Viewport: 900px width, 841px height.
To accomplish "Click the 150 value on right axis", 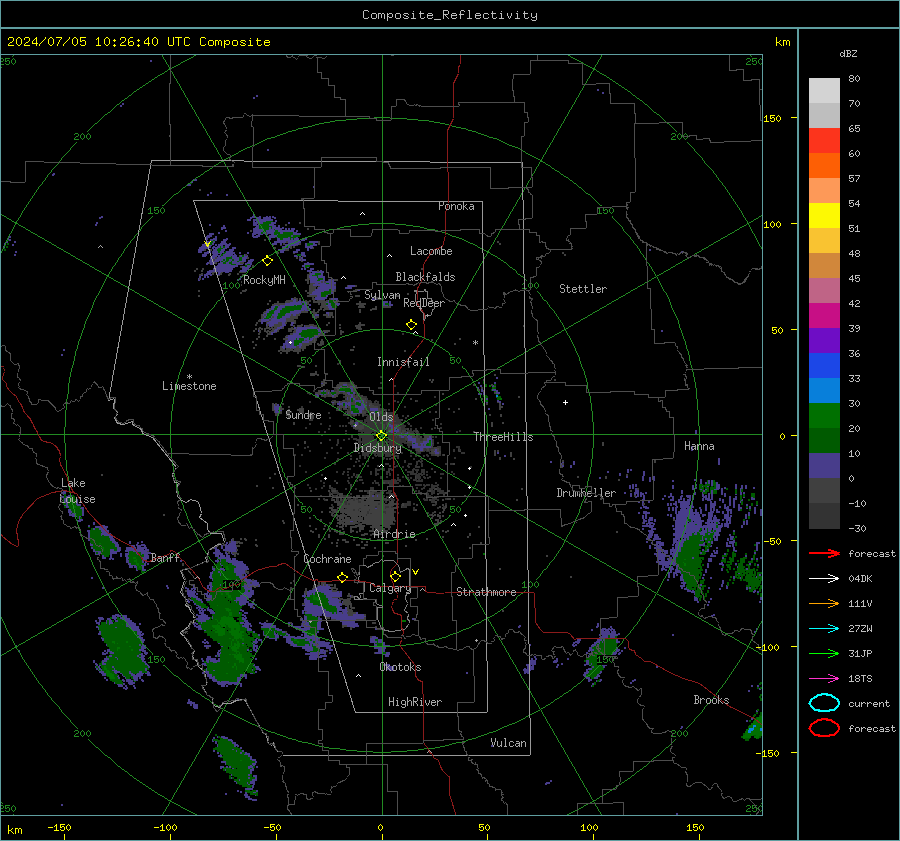I will [x=772, y=118].
